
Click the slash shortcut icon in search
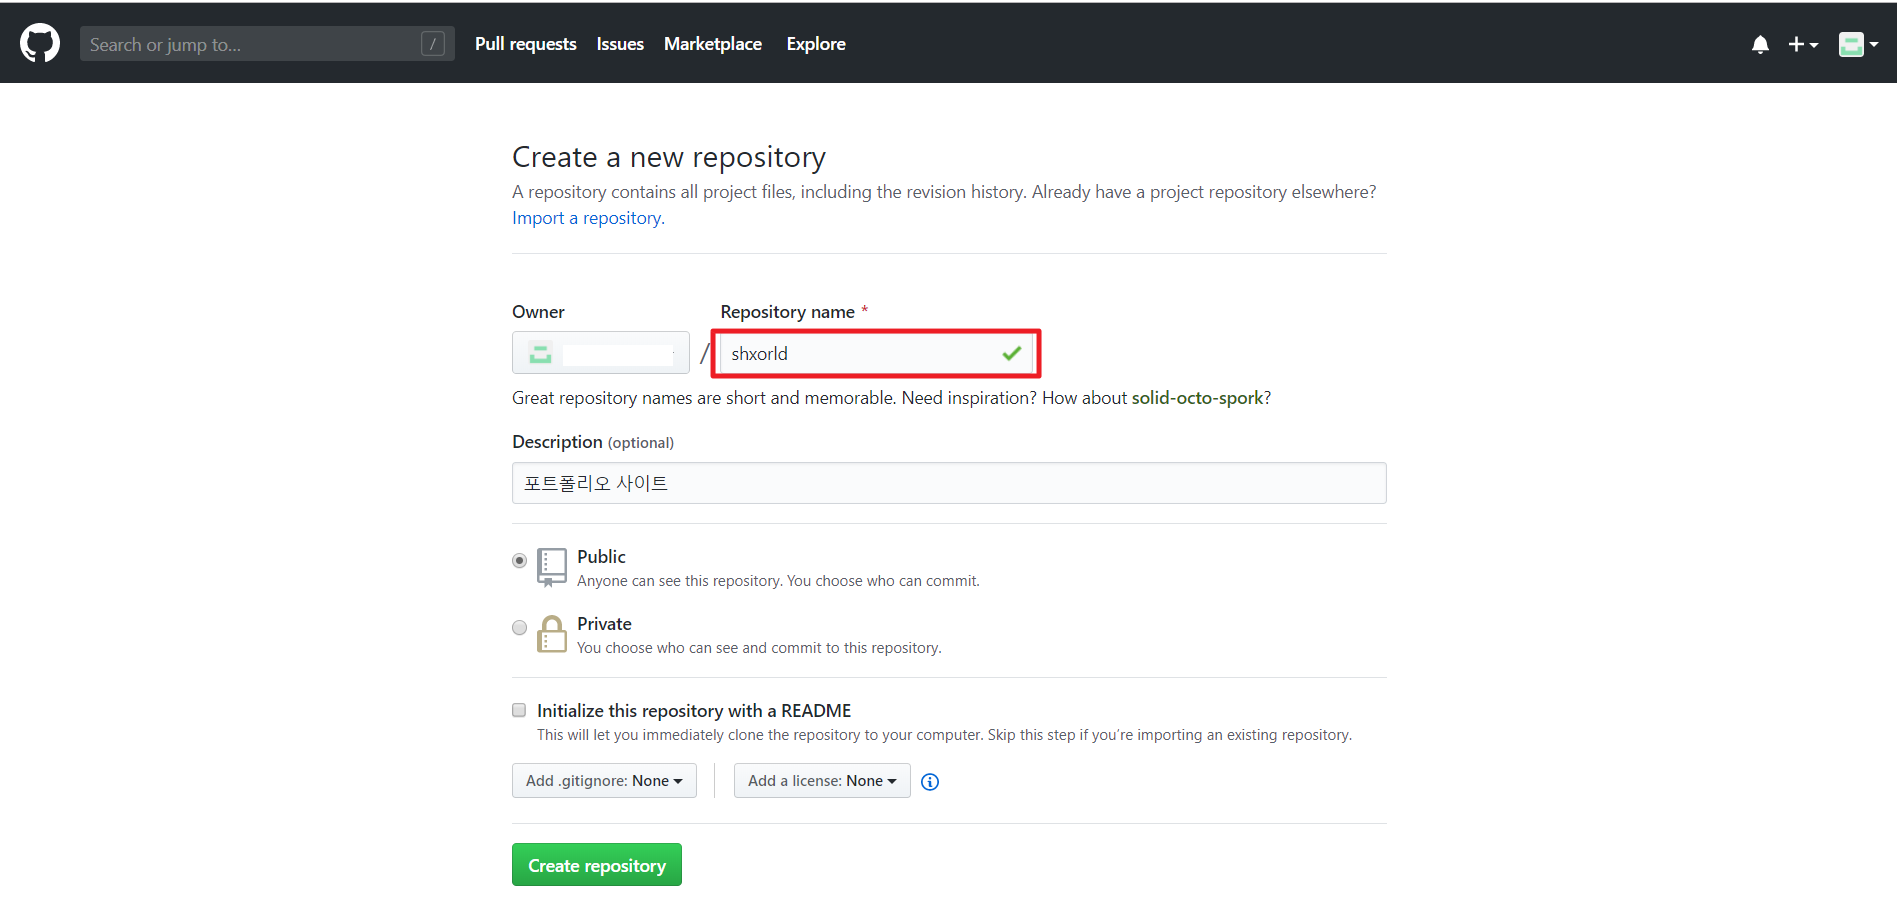[x=433, y=44]
